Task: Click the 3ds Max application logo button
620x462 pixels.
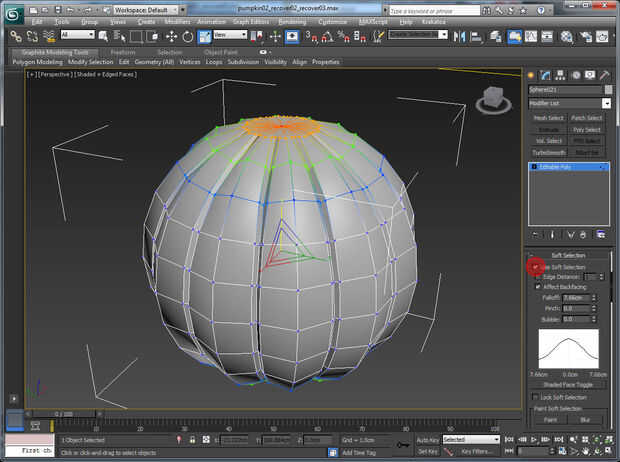Action: click(12, 12)
